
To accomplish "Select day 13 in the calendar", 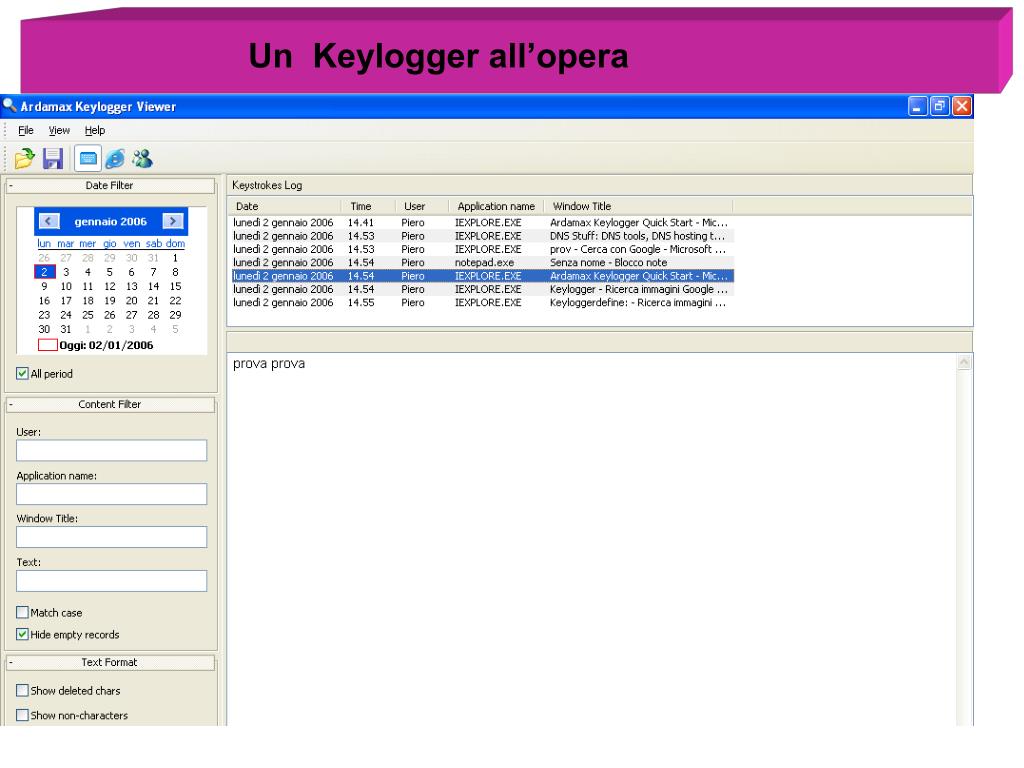I will (131, 286).
